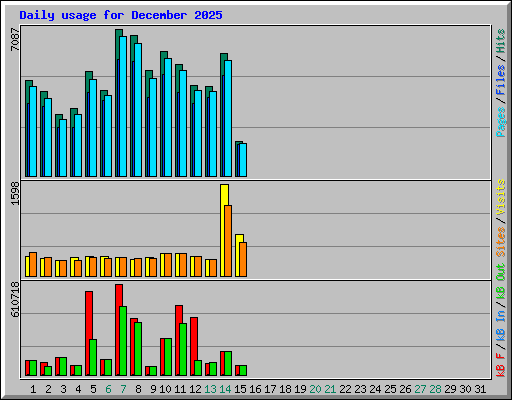
Task: Click day 9 on the x-axis
Action: pos(153,389)
